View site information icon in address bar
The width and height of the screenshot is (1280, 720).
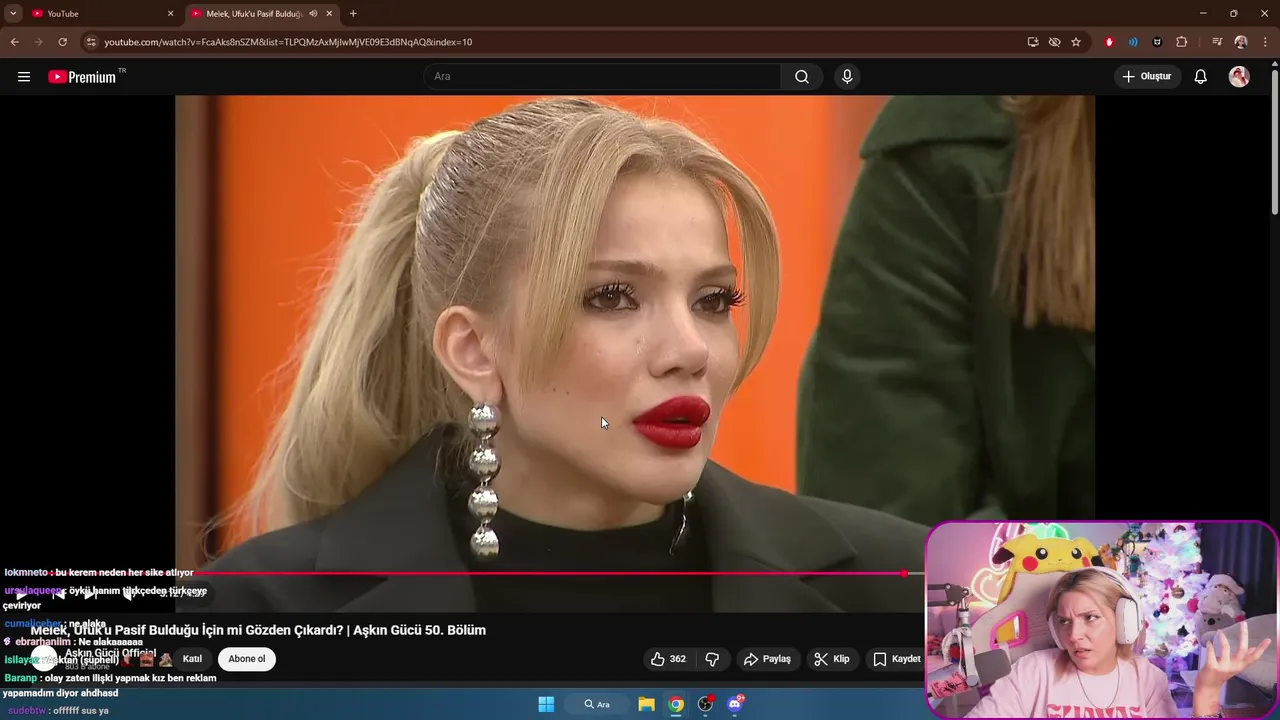91,42
